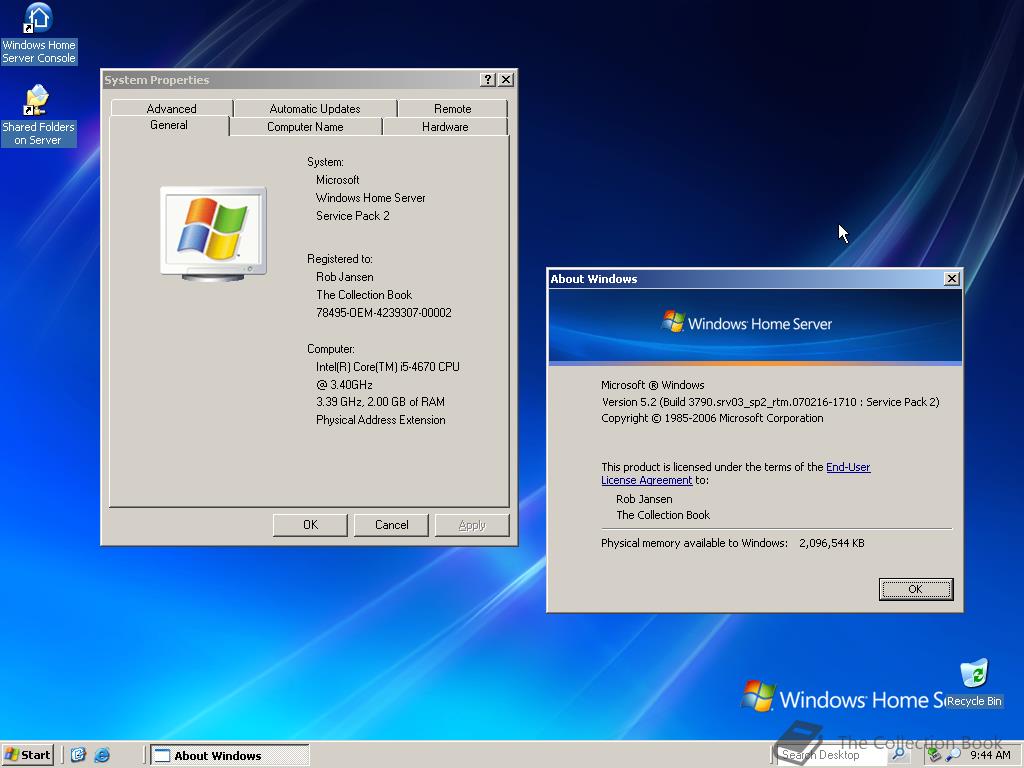Click the Physical Address Extension text

pyautogui.click(x=381, y=420)
